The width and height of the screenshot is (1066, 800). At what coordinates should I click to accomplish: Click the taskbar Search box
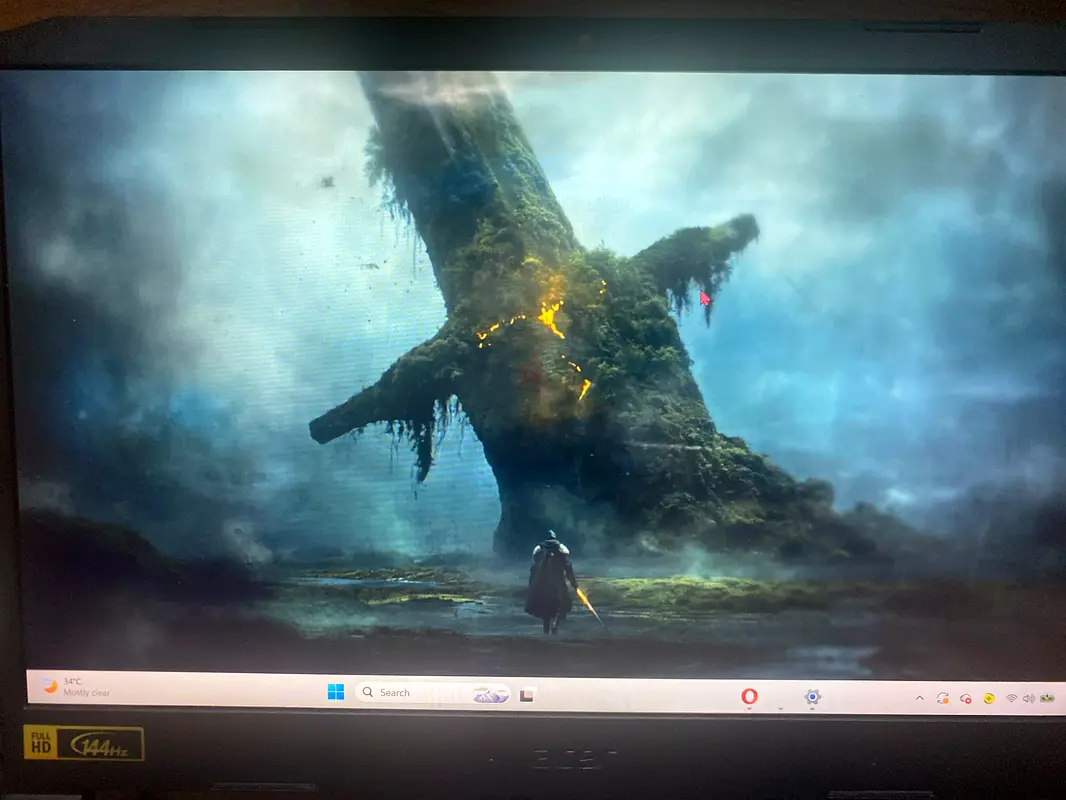tap(433, 693)
